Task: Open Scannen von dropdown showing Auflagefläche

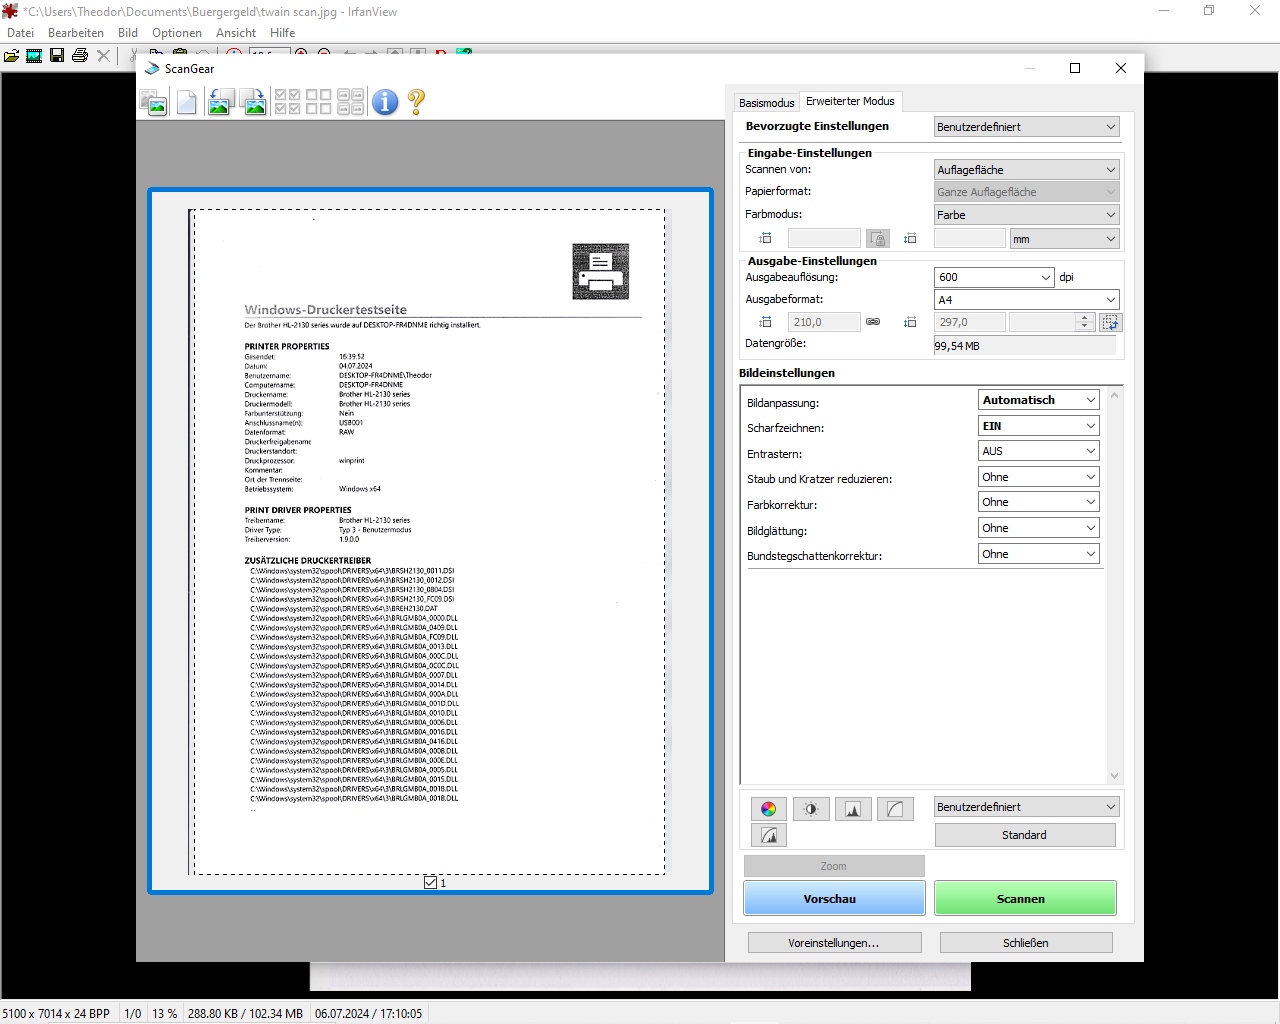Action: (1026, 170)
